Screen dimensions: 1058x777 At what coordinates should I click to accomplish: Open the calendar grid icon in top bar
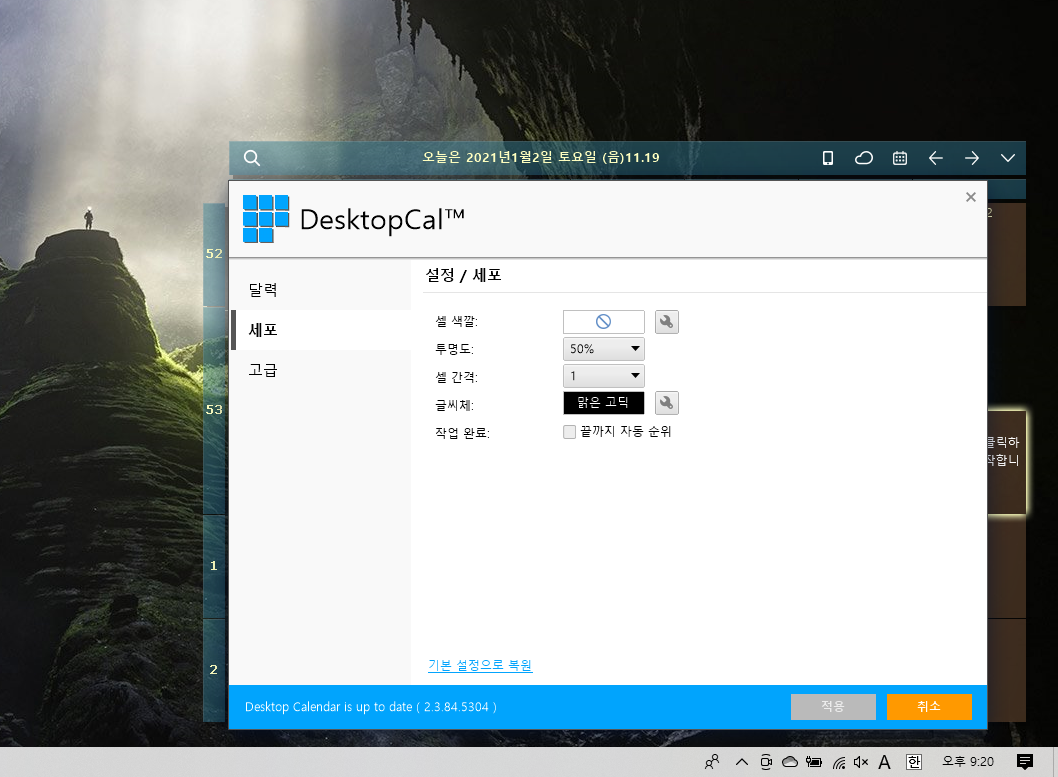tap(899, 158)
